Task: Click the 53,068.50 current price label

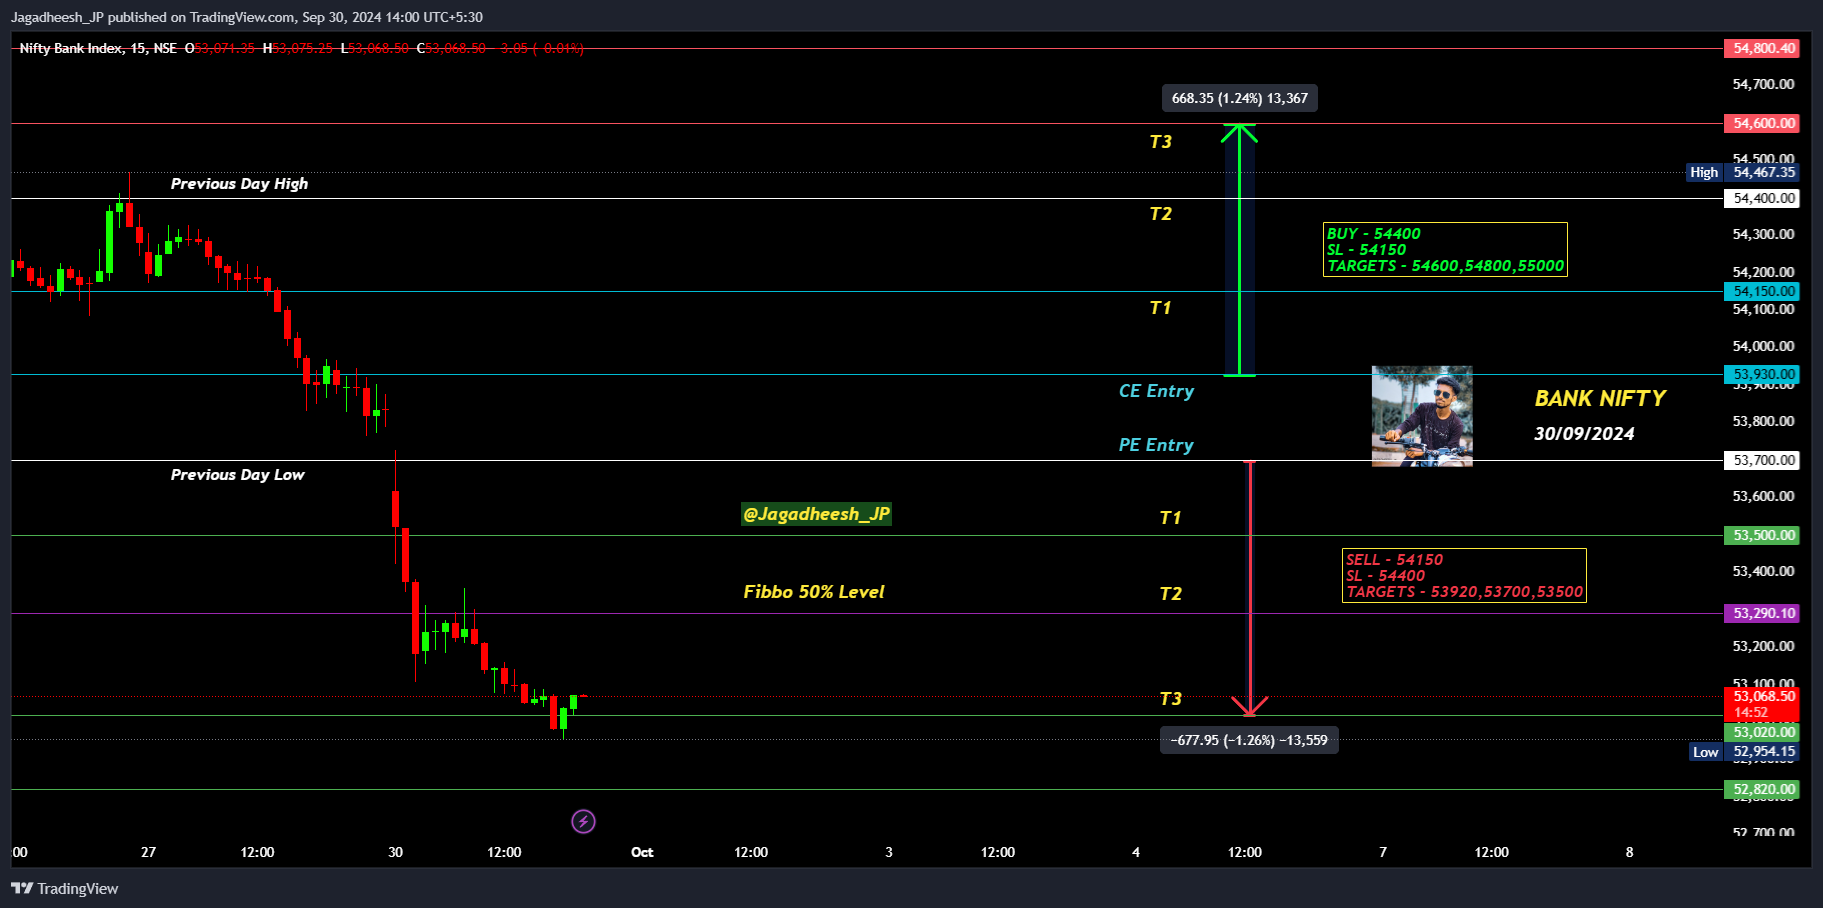Action: click(x=1762, y=696)
